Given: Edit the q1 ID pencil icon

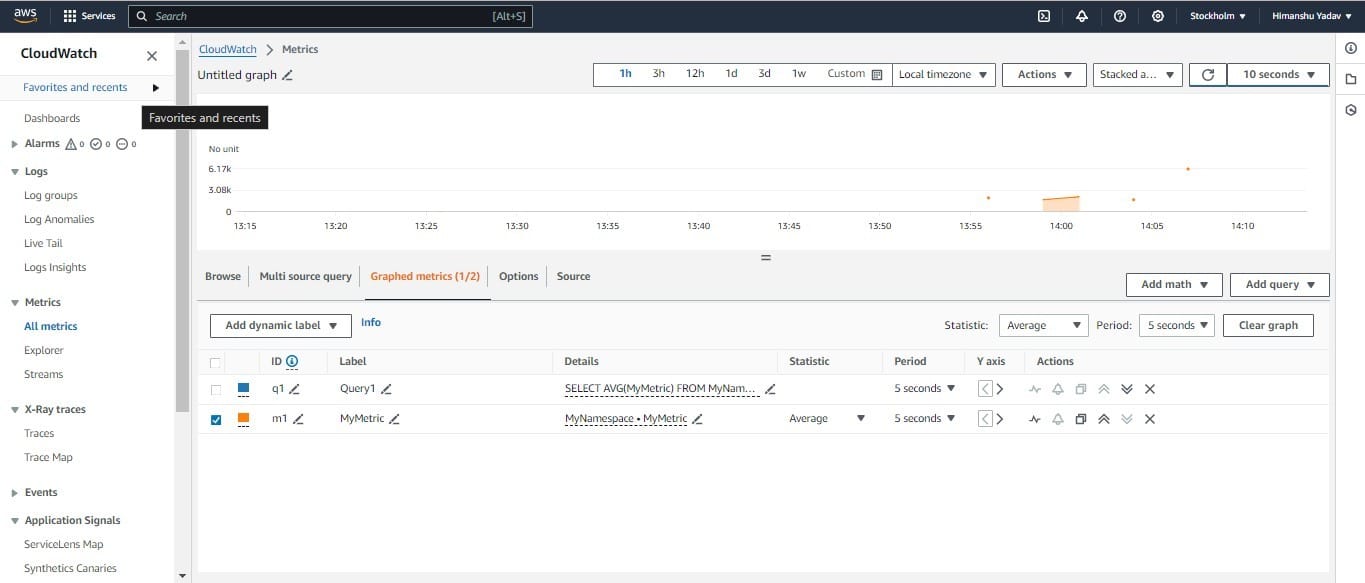Looking at the screenshot, I should point(294,389).
